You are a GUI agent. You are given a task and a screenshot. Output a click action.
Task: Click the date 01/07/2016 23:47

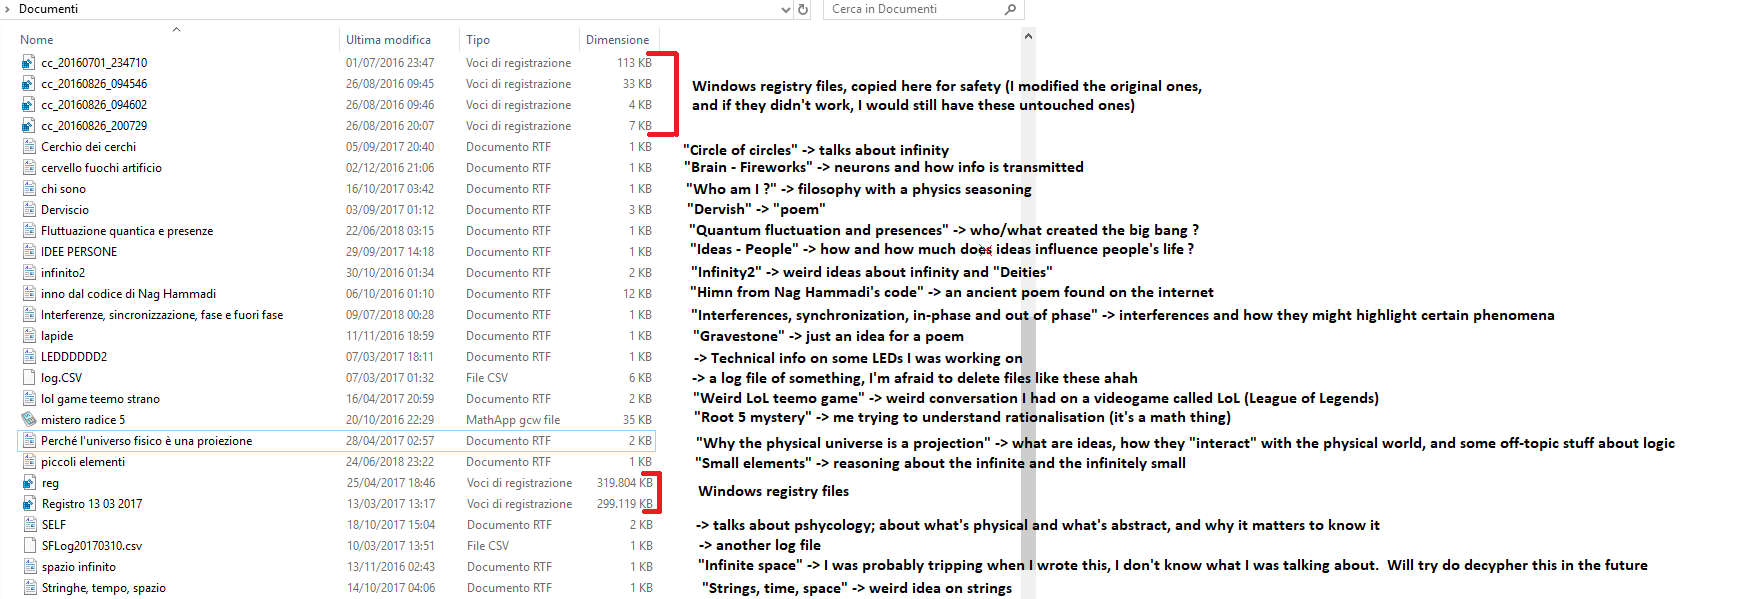(x=390, y=62)
